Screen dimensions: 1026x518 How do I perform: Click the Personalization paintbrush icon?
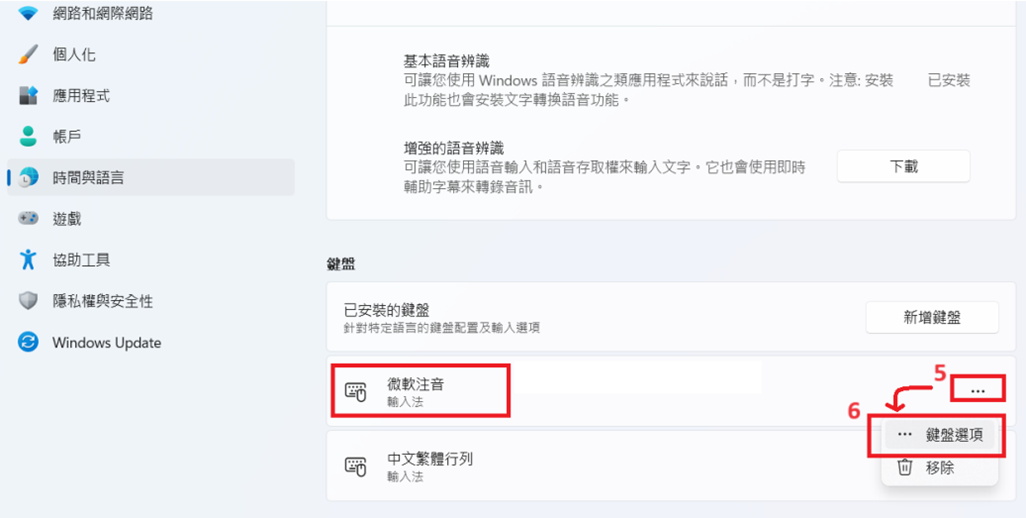(28, 55)
